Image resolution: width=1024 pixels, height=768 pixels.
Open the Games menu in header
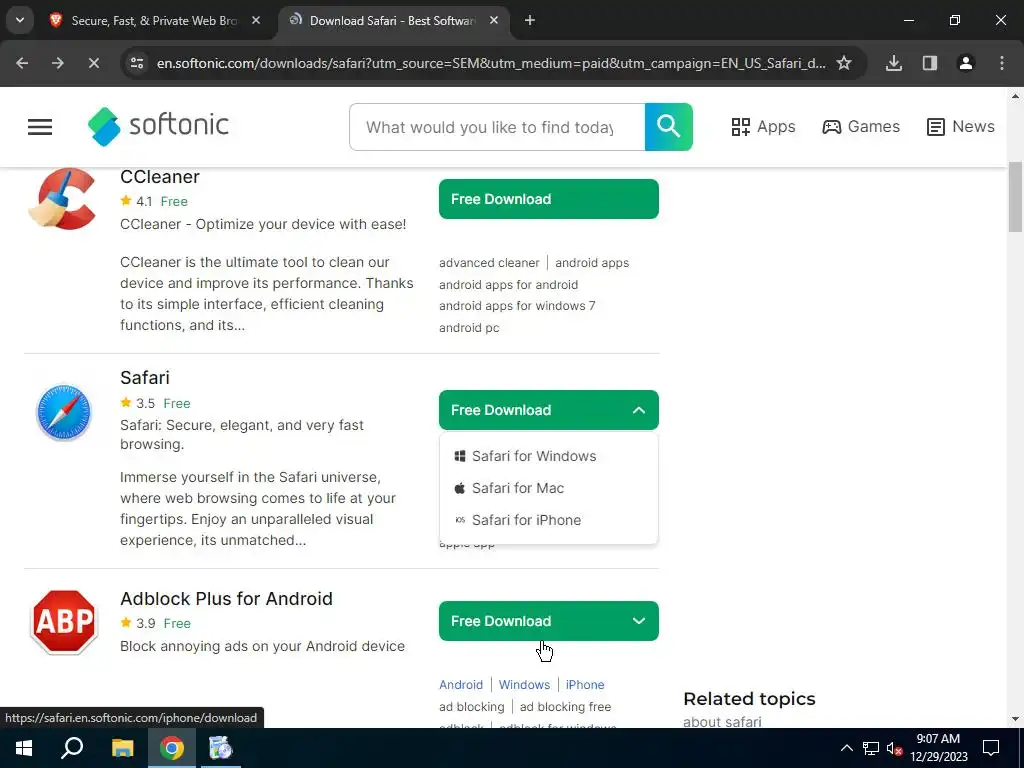tap(861, 127)
